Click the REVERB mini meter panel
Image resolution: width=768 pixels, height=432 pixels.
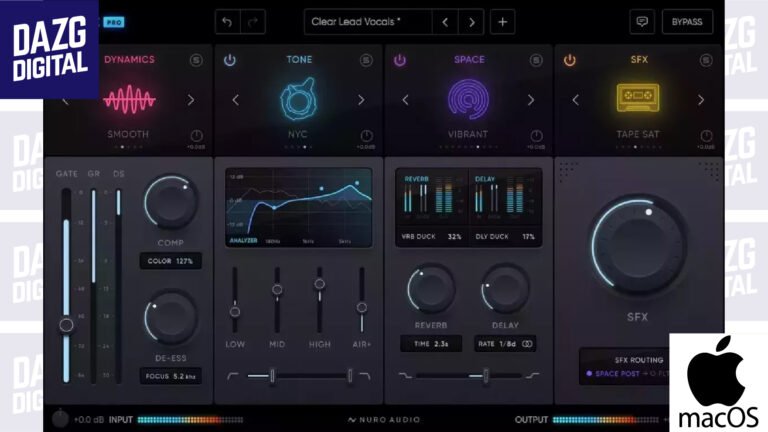point(432,198)
